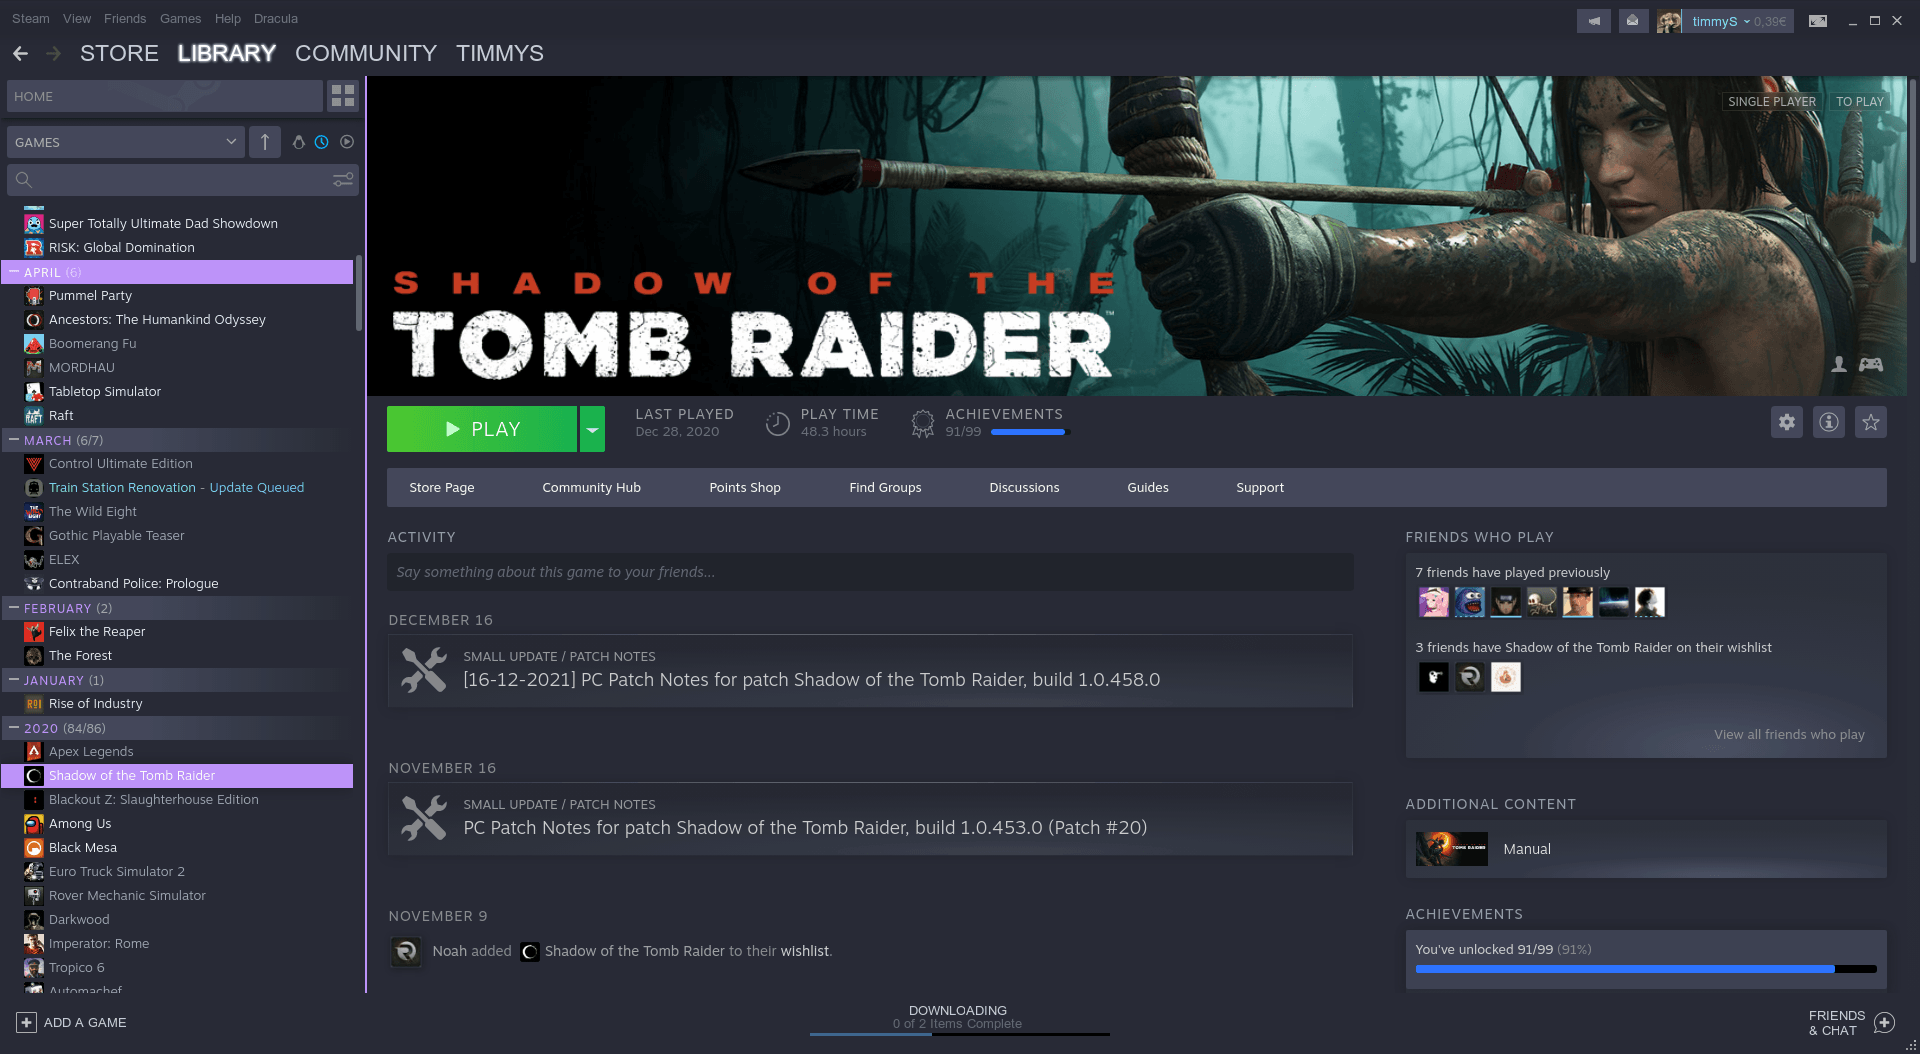Viewport: 1920px width, 1054px height.
Task: Click the game info circle icon
Action: pyautogui.click(x=1829, y=422)
